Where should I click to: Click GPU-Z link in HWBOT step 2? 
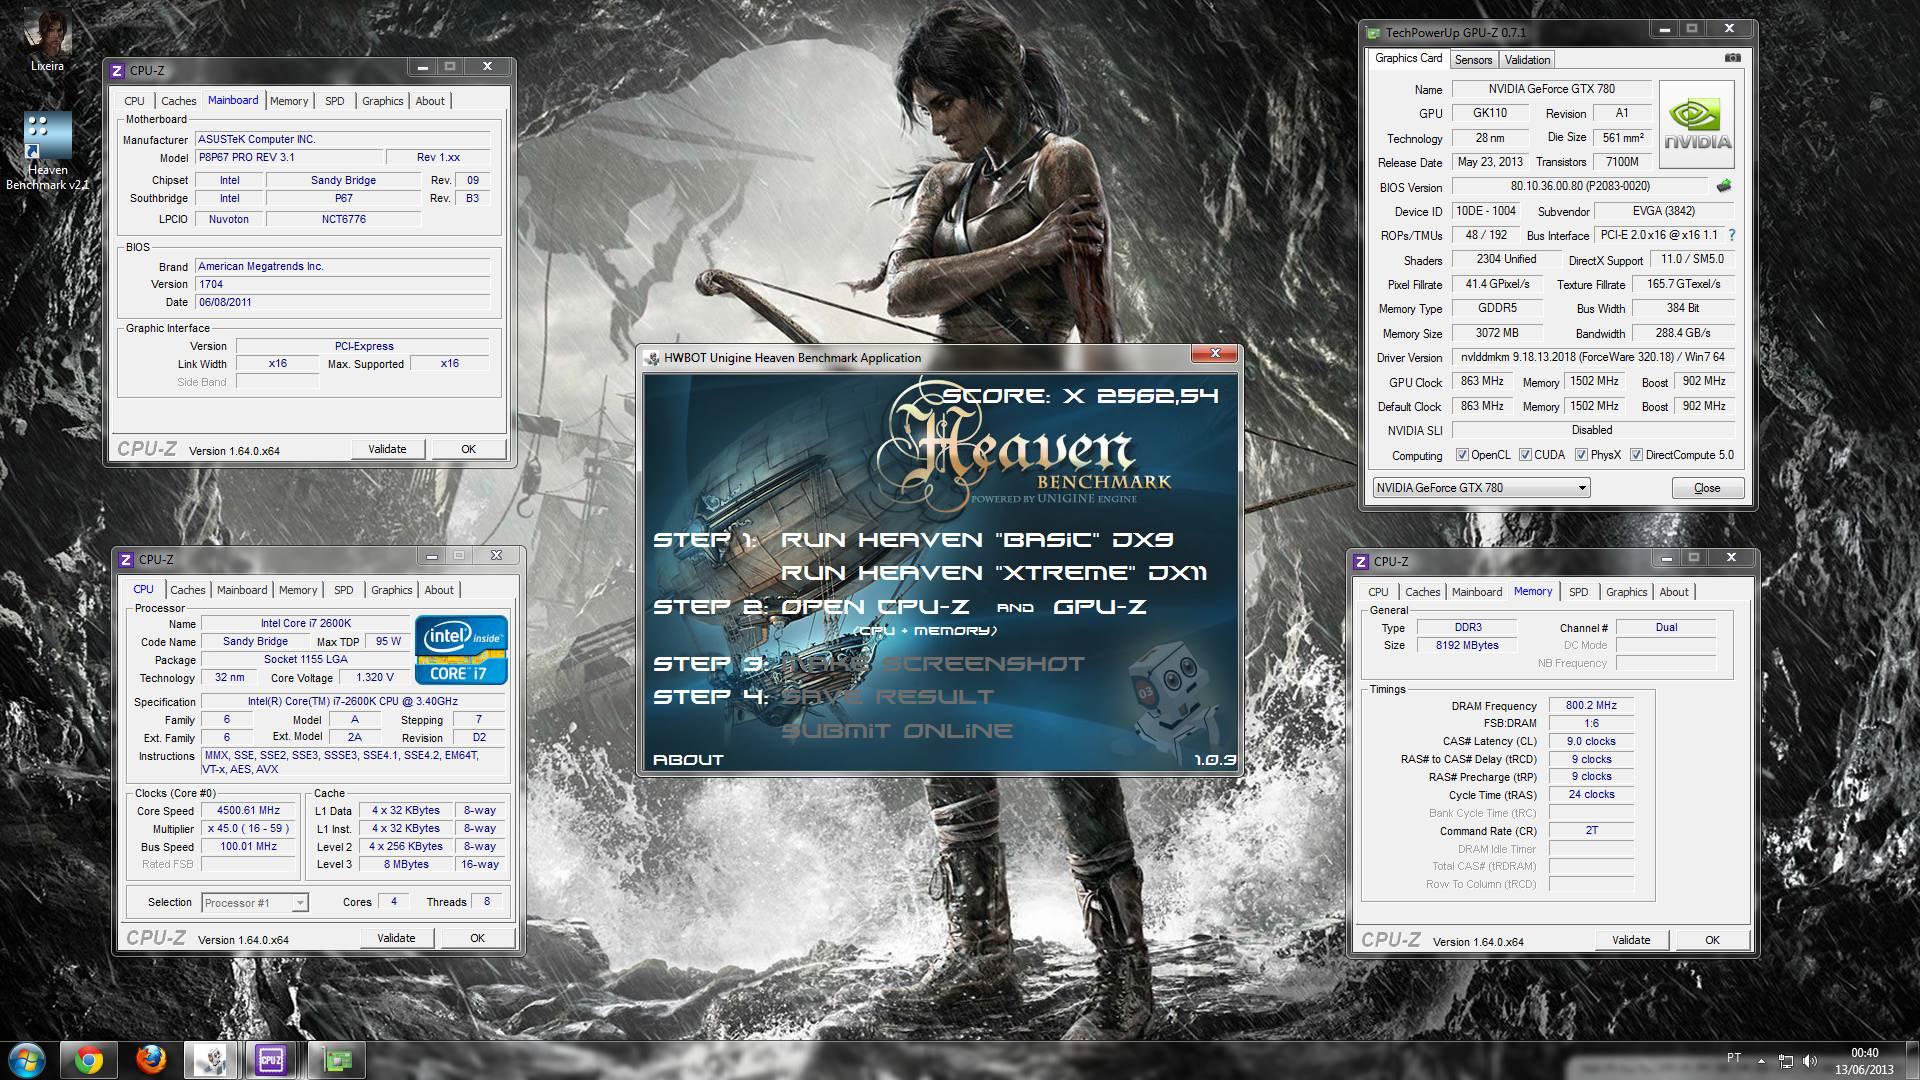1099,607
